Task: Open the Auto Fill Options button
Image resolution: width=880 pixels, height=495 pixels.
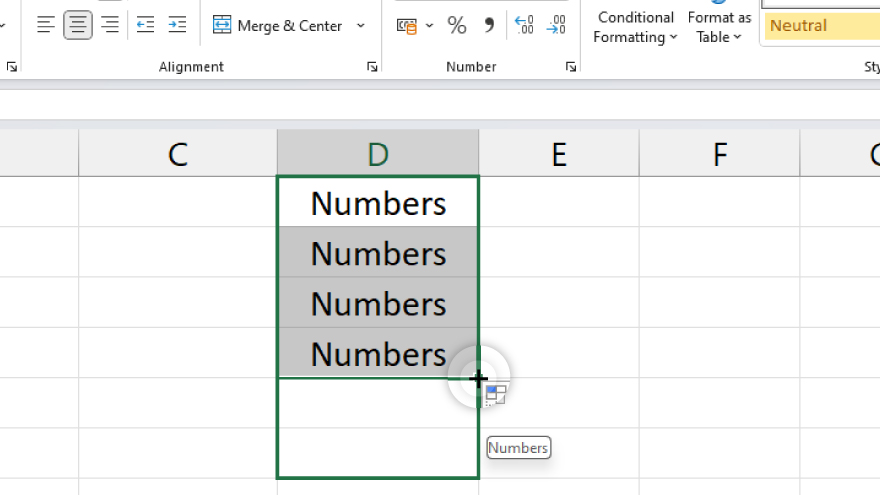Action: [x=496, y=395]
